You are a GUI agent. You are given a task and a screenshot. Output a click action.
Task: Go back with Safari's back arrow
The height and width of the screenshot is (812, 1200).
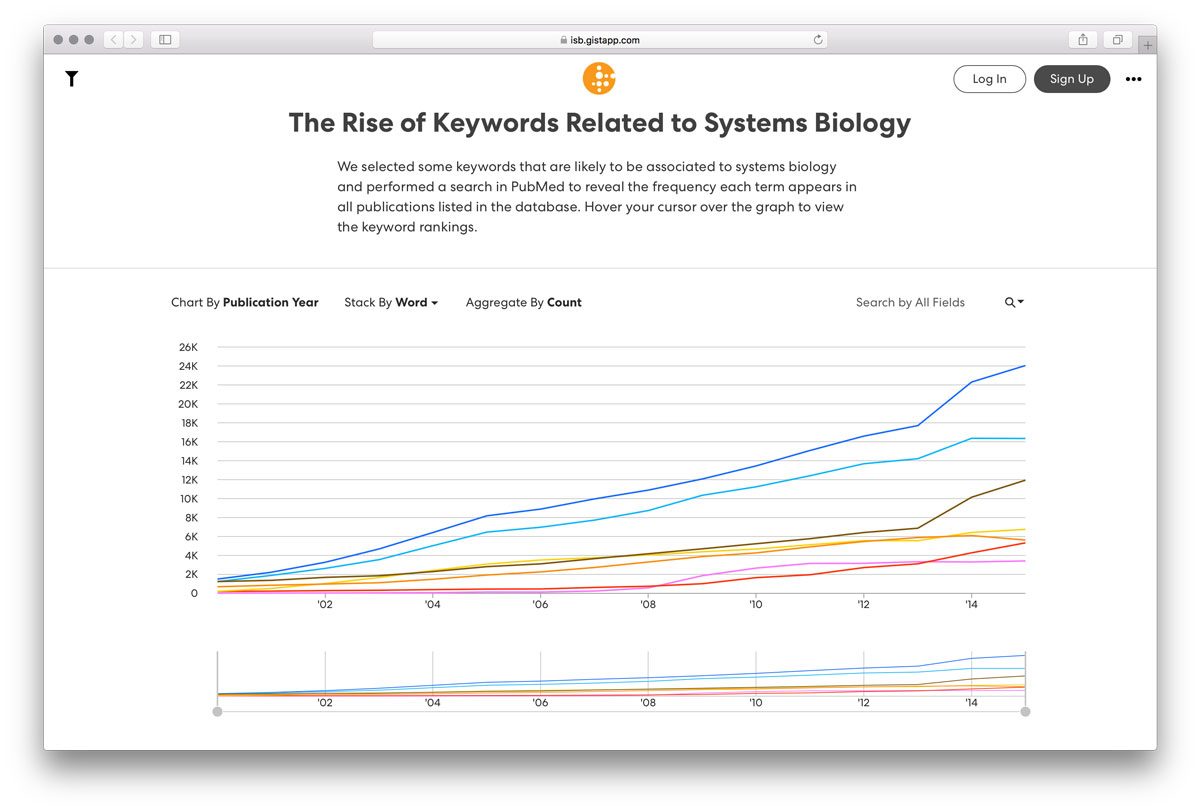coord(113,40)
